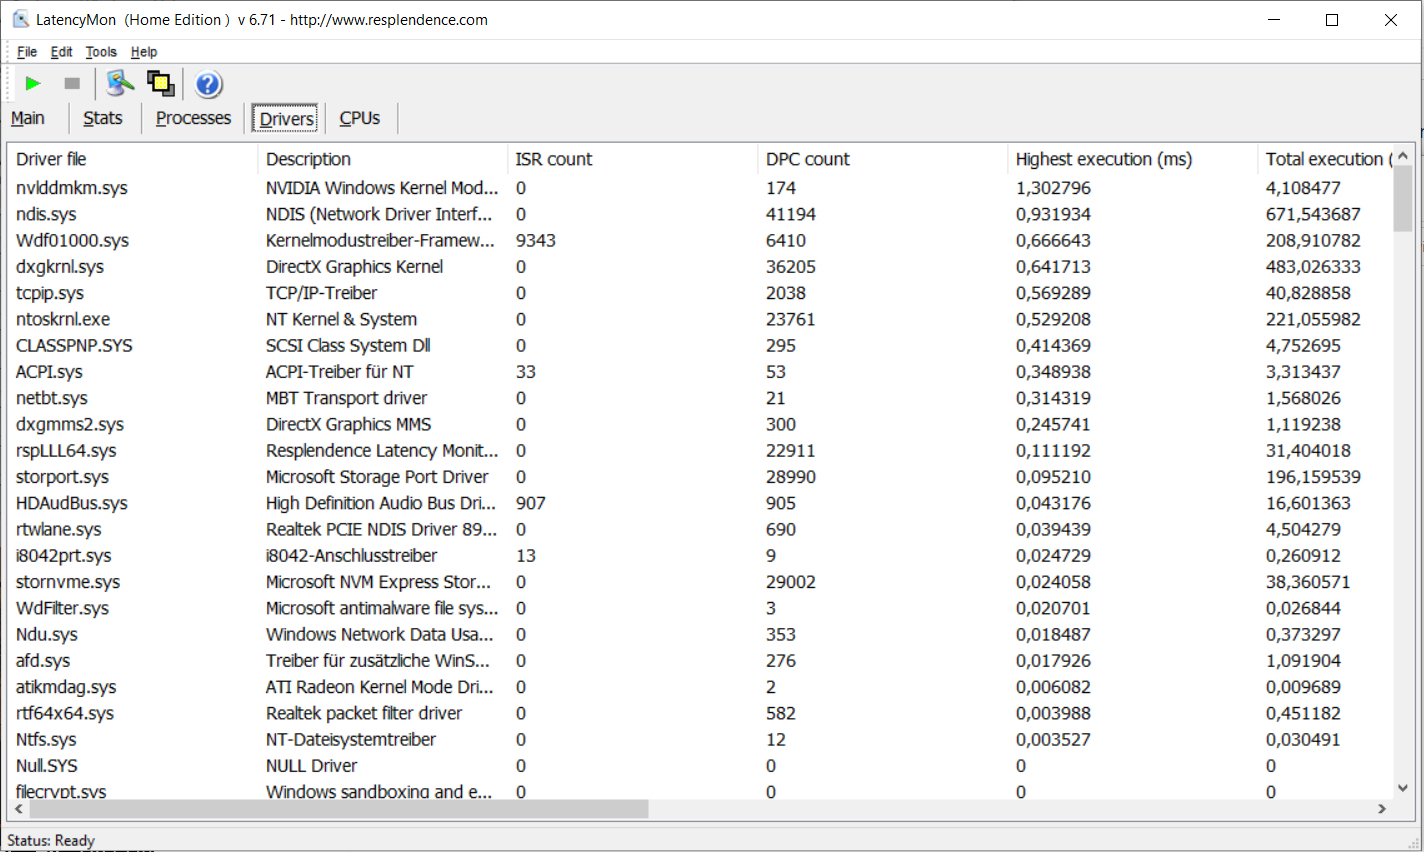This screenshot has height=852, width=1424.
Task: Select the i8042prt.sys driver row
Action: [700, 556]
